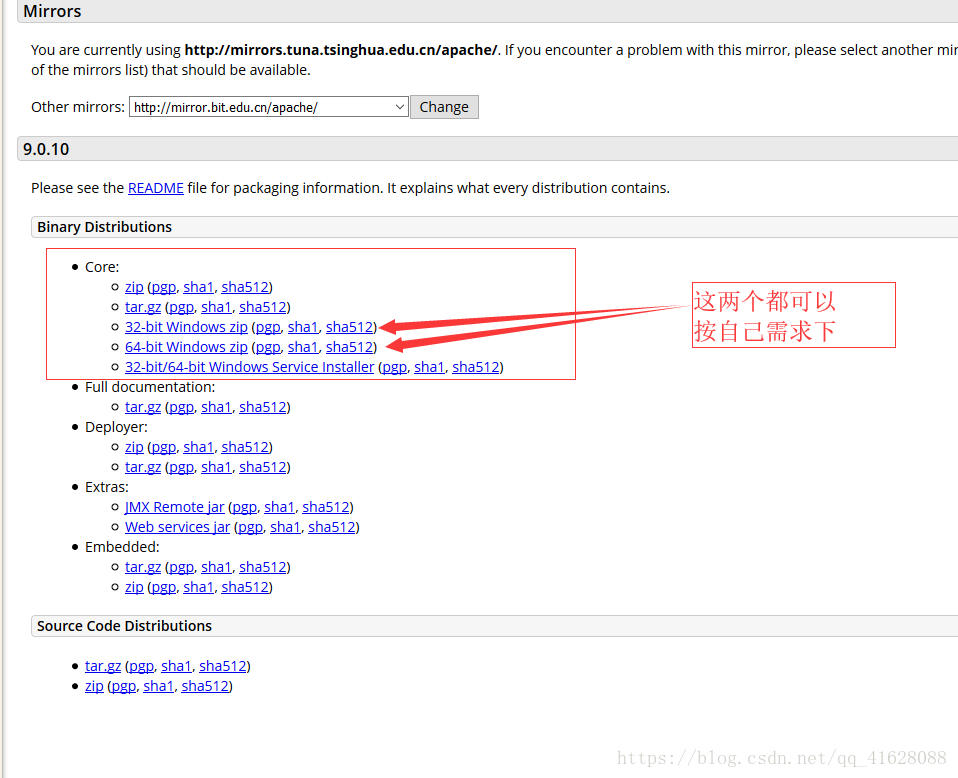958x778 pixels.
Task: Download the Core tar.gz distribution
Action: [x=143, y=307]
